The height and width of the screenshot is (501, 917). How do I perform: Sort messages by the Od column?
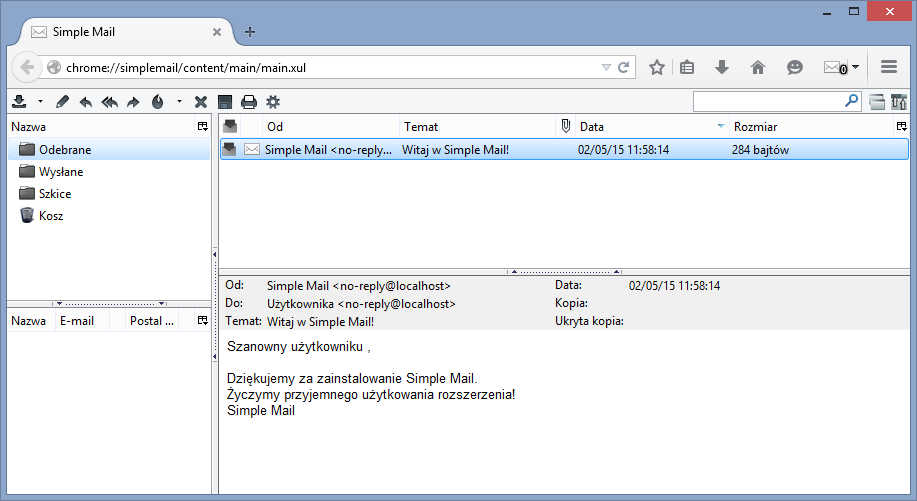[x=330, y=127]
